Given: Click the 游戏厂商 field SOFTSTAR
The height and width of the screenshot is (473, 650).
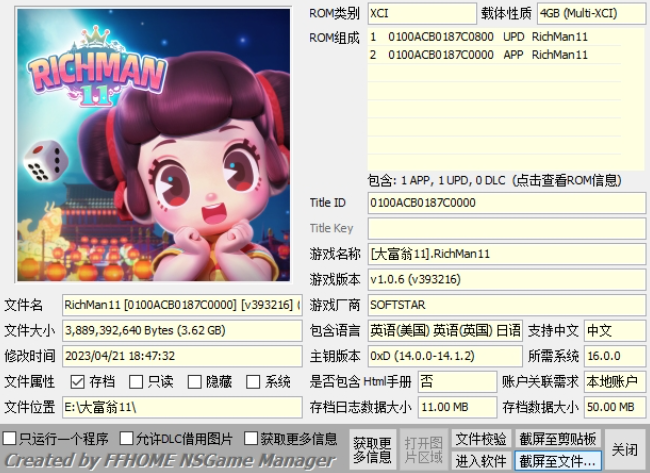Looking at the screenshot, I should [x=507, y=305].
